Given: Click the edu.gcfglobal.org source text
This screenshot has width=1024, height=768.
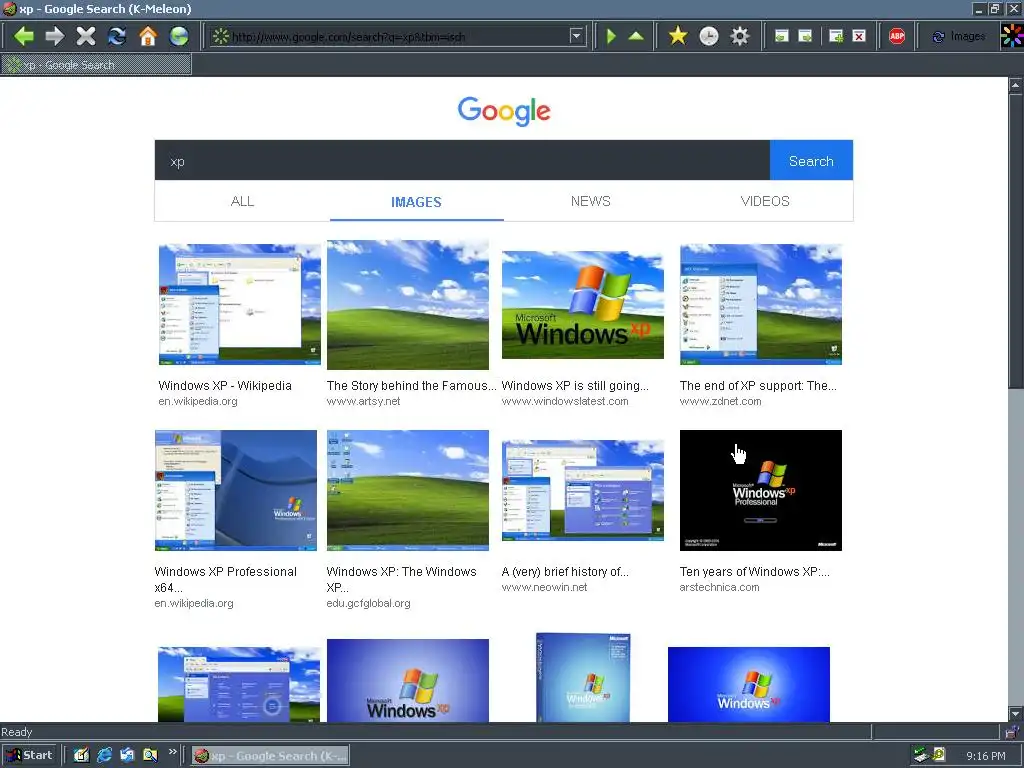Looking at the screenshot, I should (x=368, y=603).
